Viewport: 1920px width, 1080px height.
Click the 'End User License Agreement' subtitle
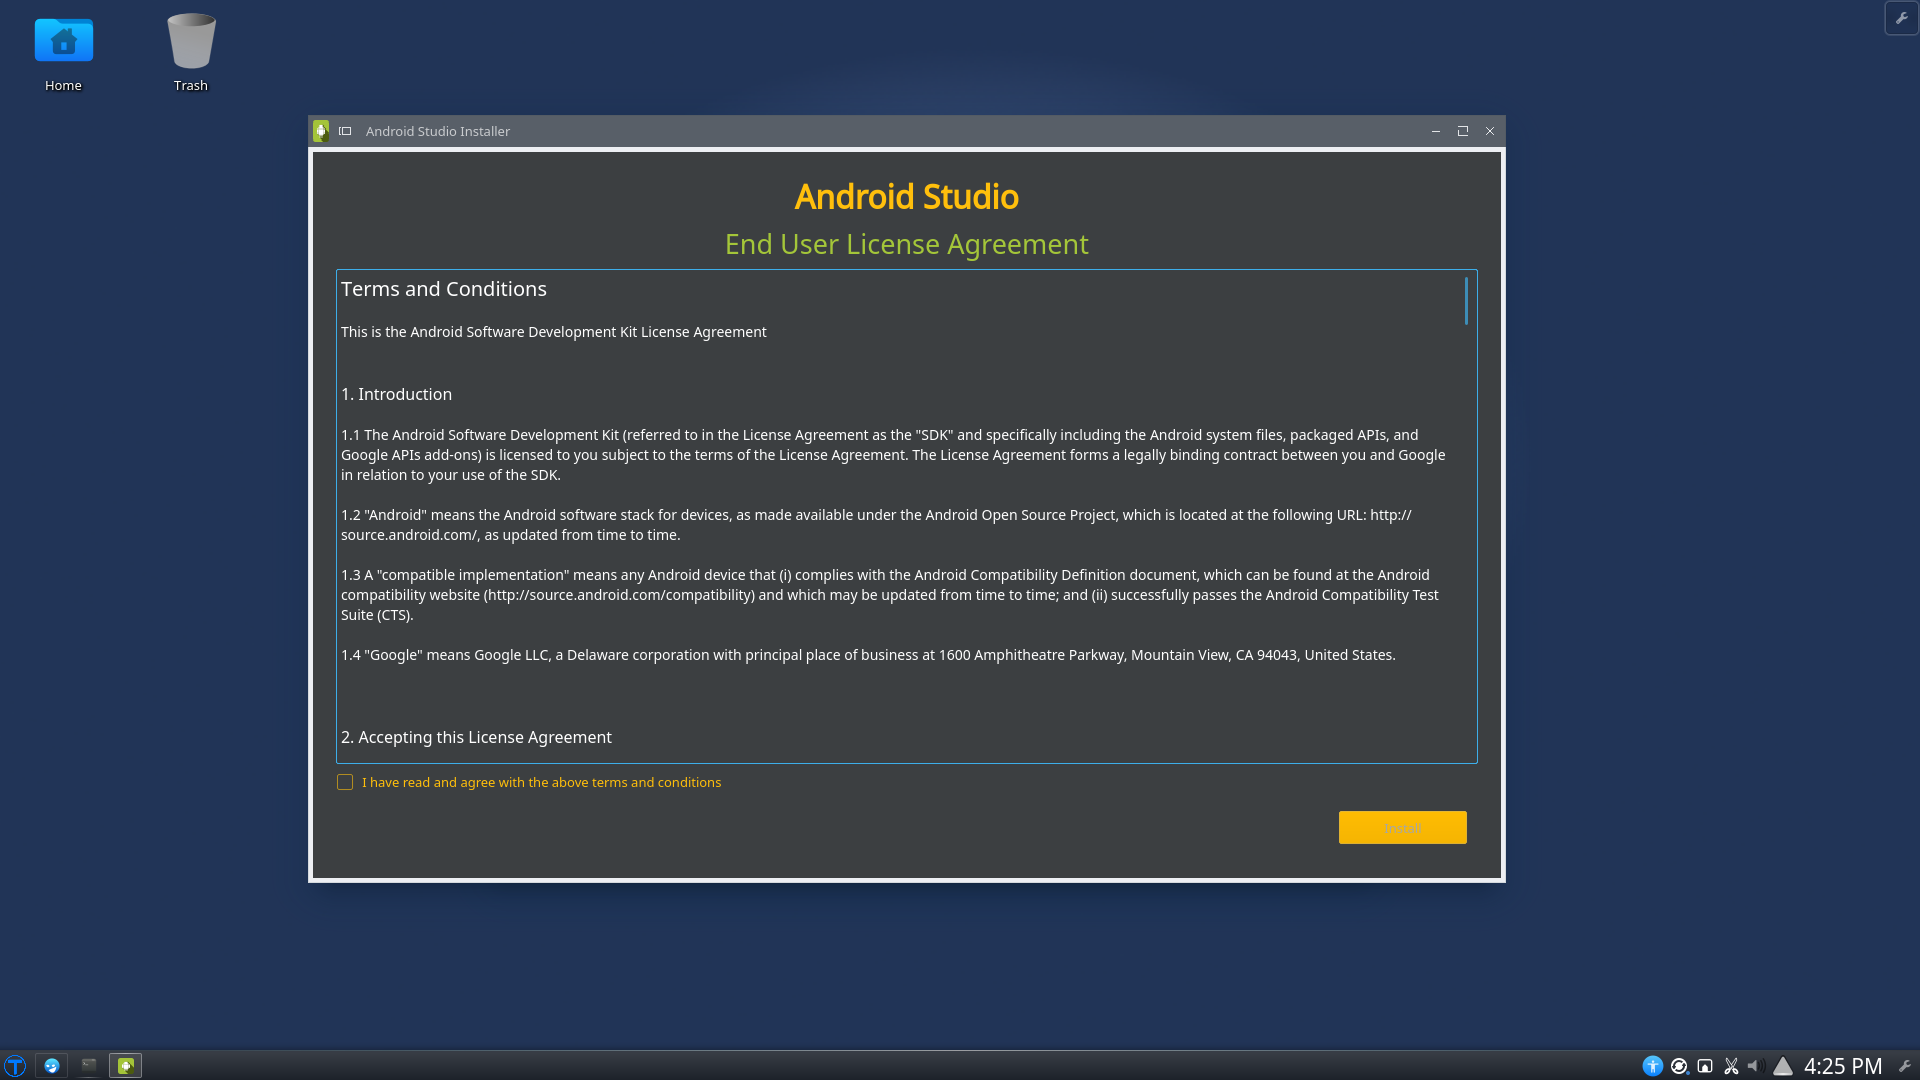click(x=906, y=244)
